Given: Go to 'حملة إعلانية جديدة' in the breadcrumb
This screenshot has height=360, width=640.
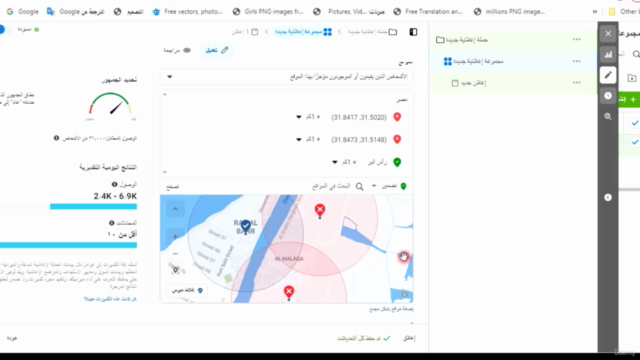Looking at the screenshot, I should point(368,32).
